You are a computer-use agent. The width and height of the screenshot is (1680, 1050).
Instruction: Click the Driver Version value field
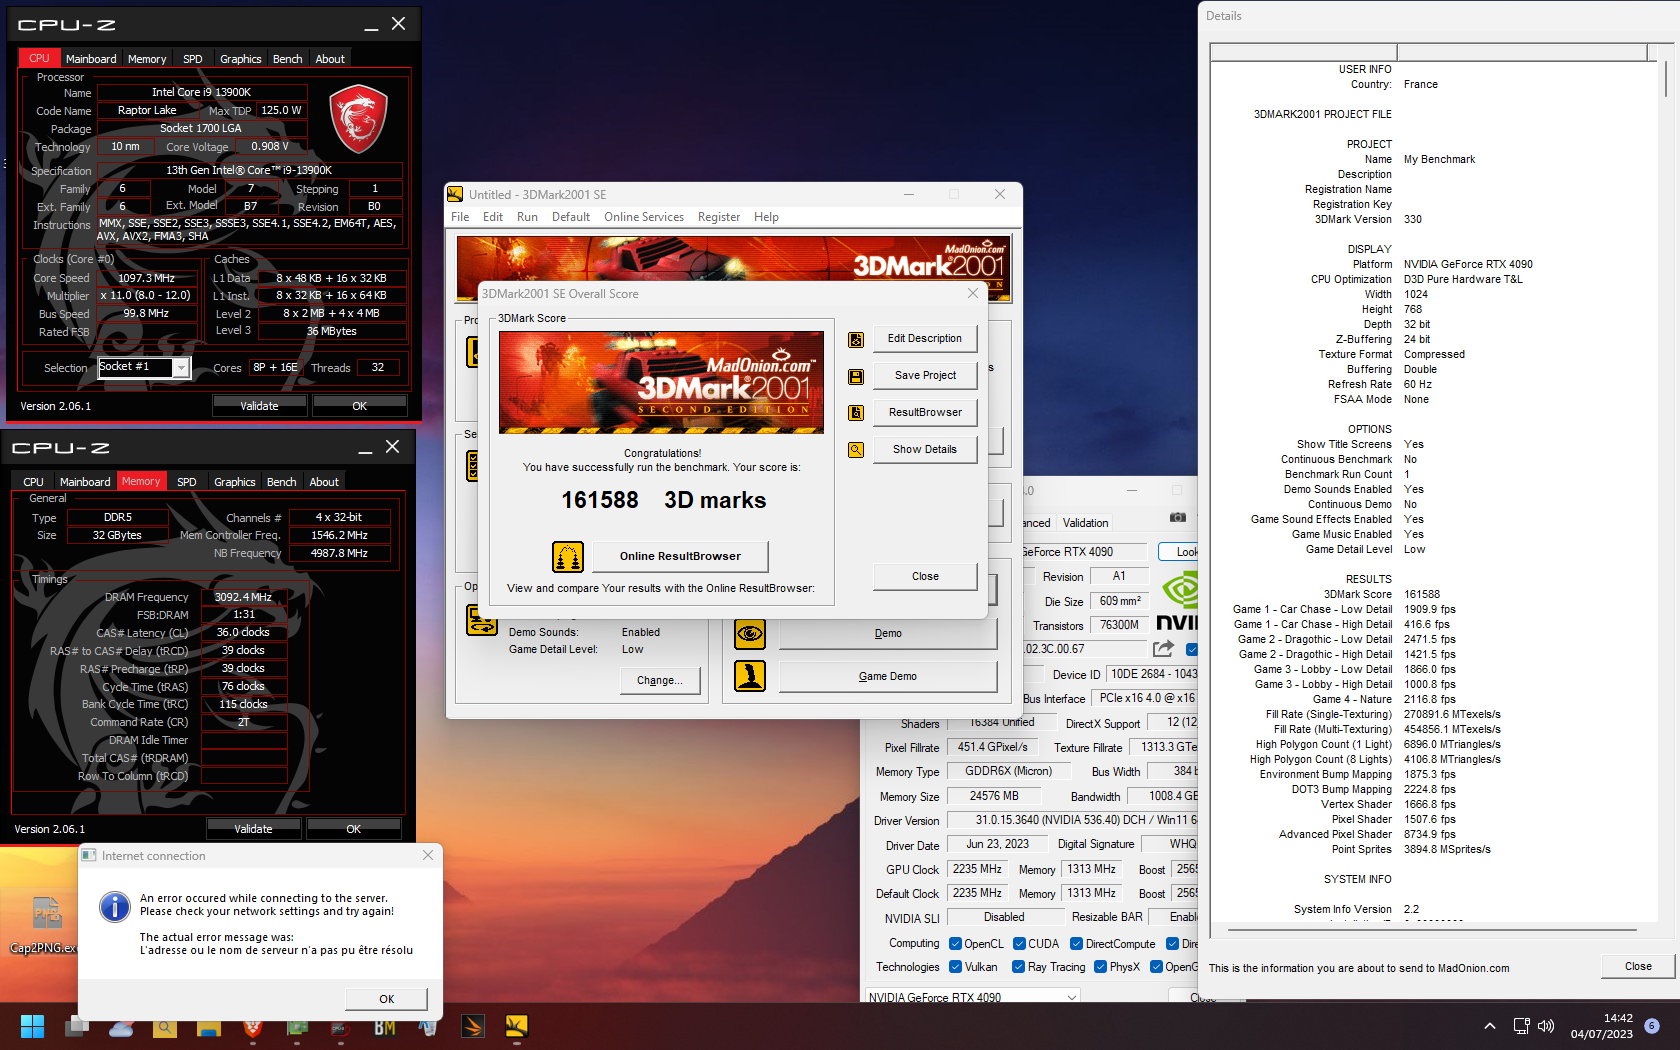tap(1073, 820)
